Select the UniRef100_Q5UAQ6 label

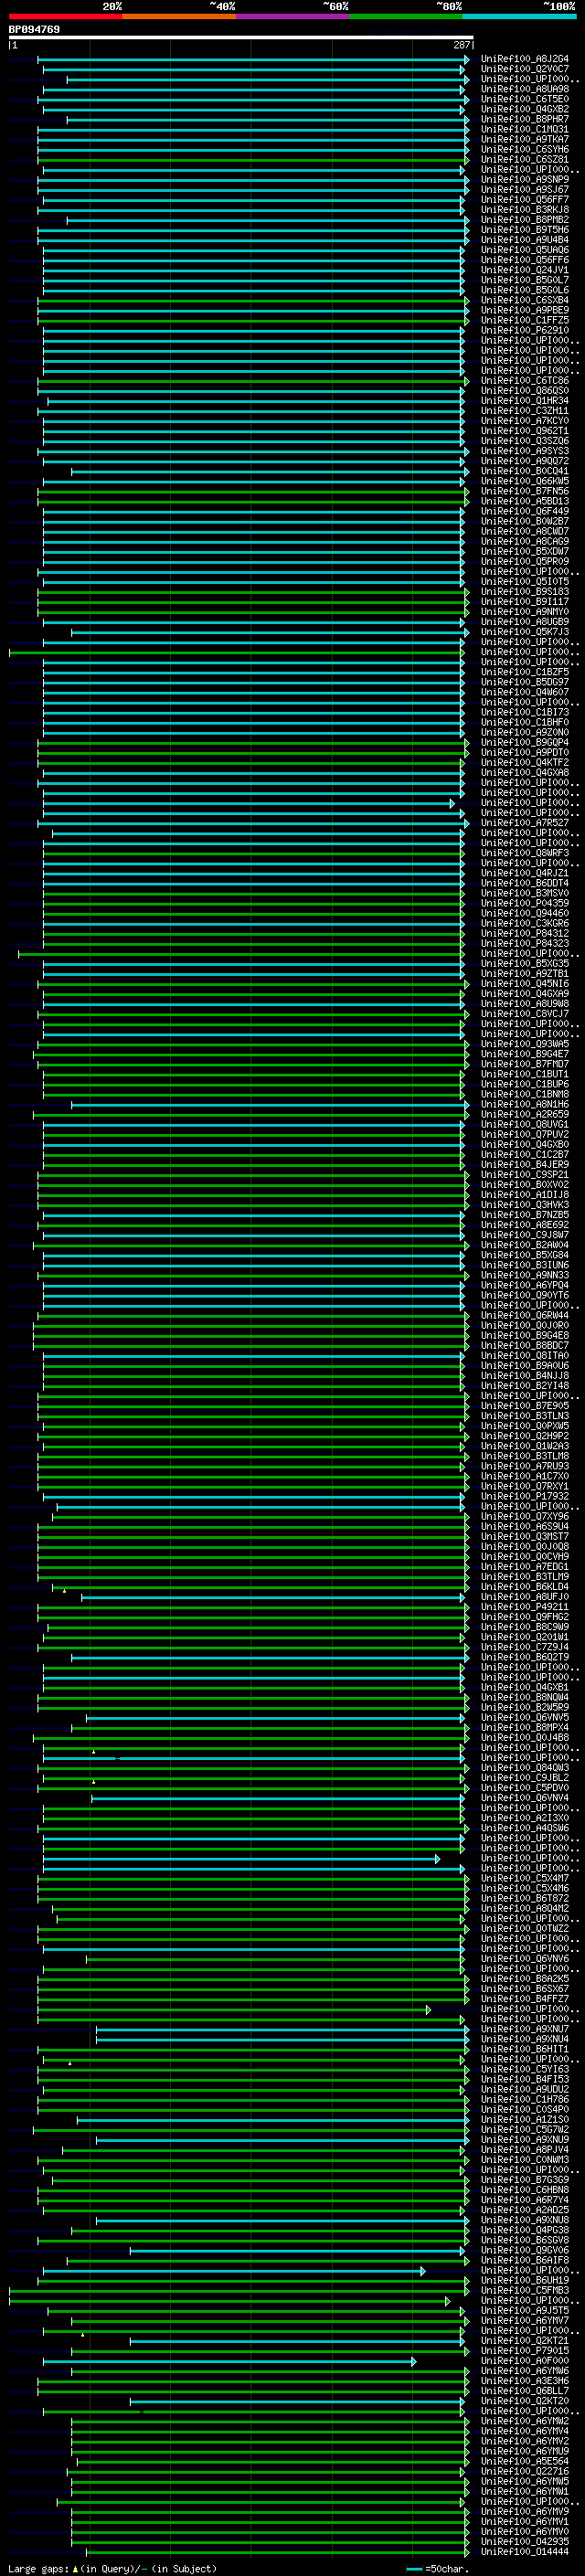pyautogui.click(x=524, y=250)
